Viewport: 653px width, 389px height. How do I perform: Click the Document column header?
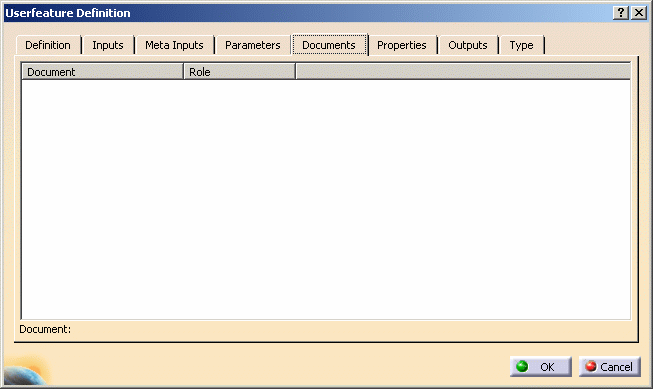(x=102, y=72)
